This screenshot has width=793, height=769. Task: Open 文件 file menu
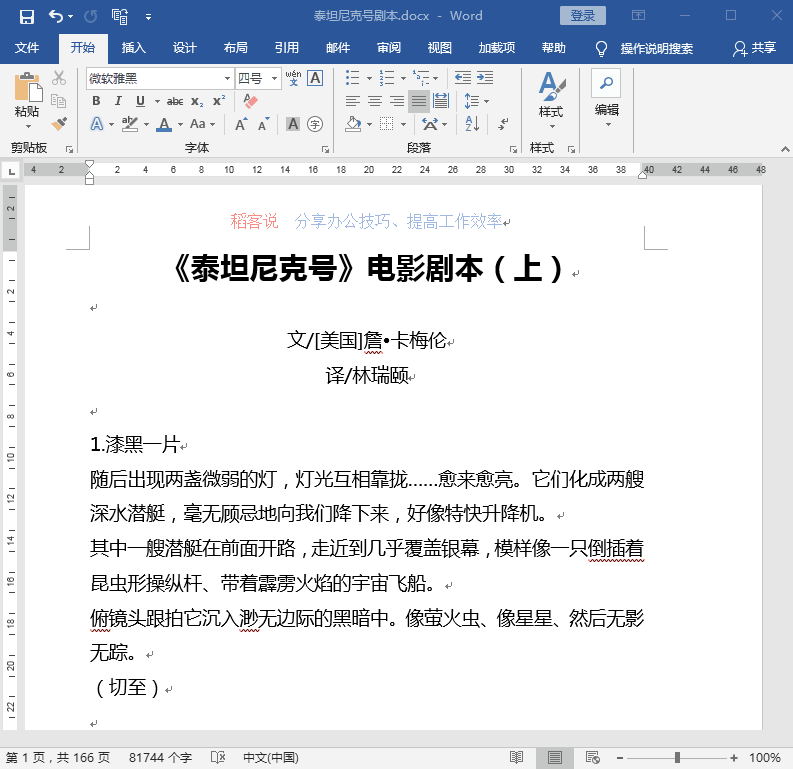[27, 48]
